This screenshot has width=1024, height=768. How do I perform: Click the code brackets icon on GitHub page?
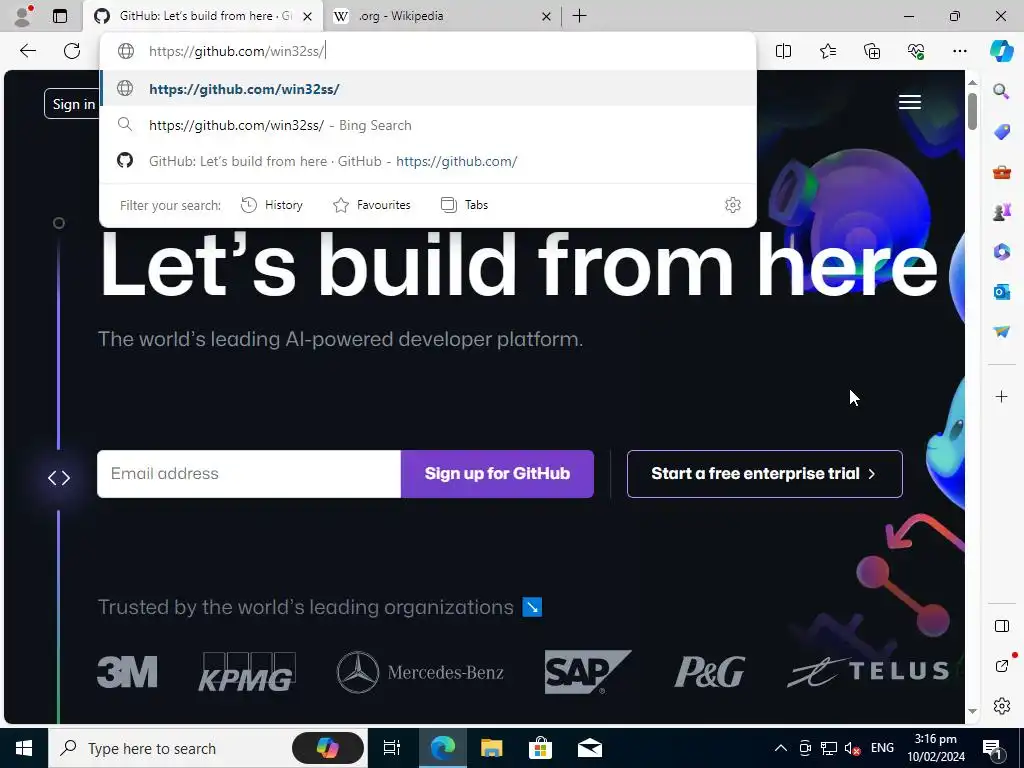click(59, 478)
